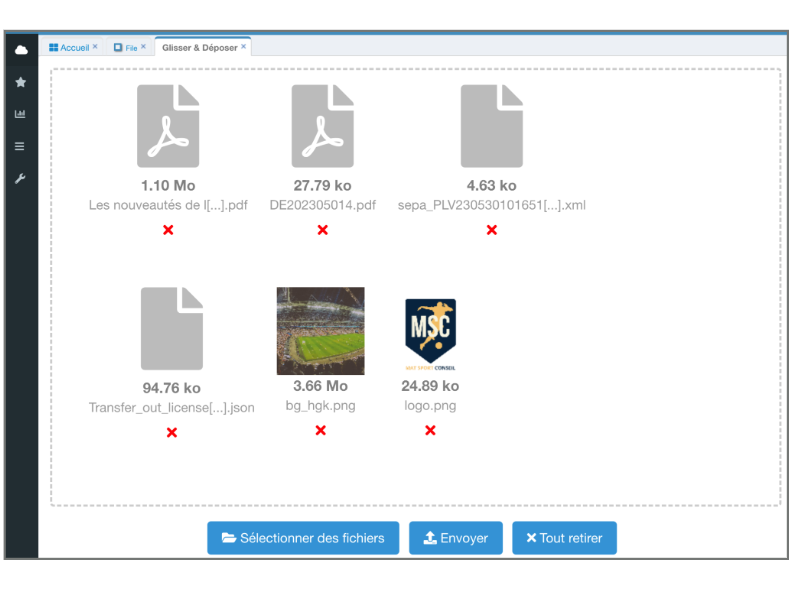Open the favorites star icon
Screen dimensions: 798x613
[x=20, y=82]
